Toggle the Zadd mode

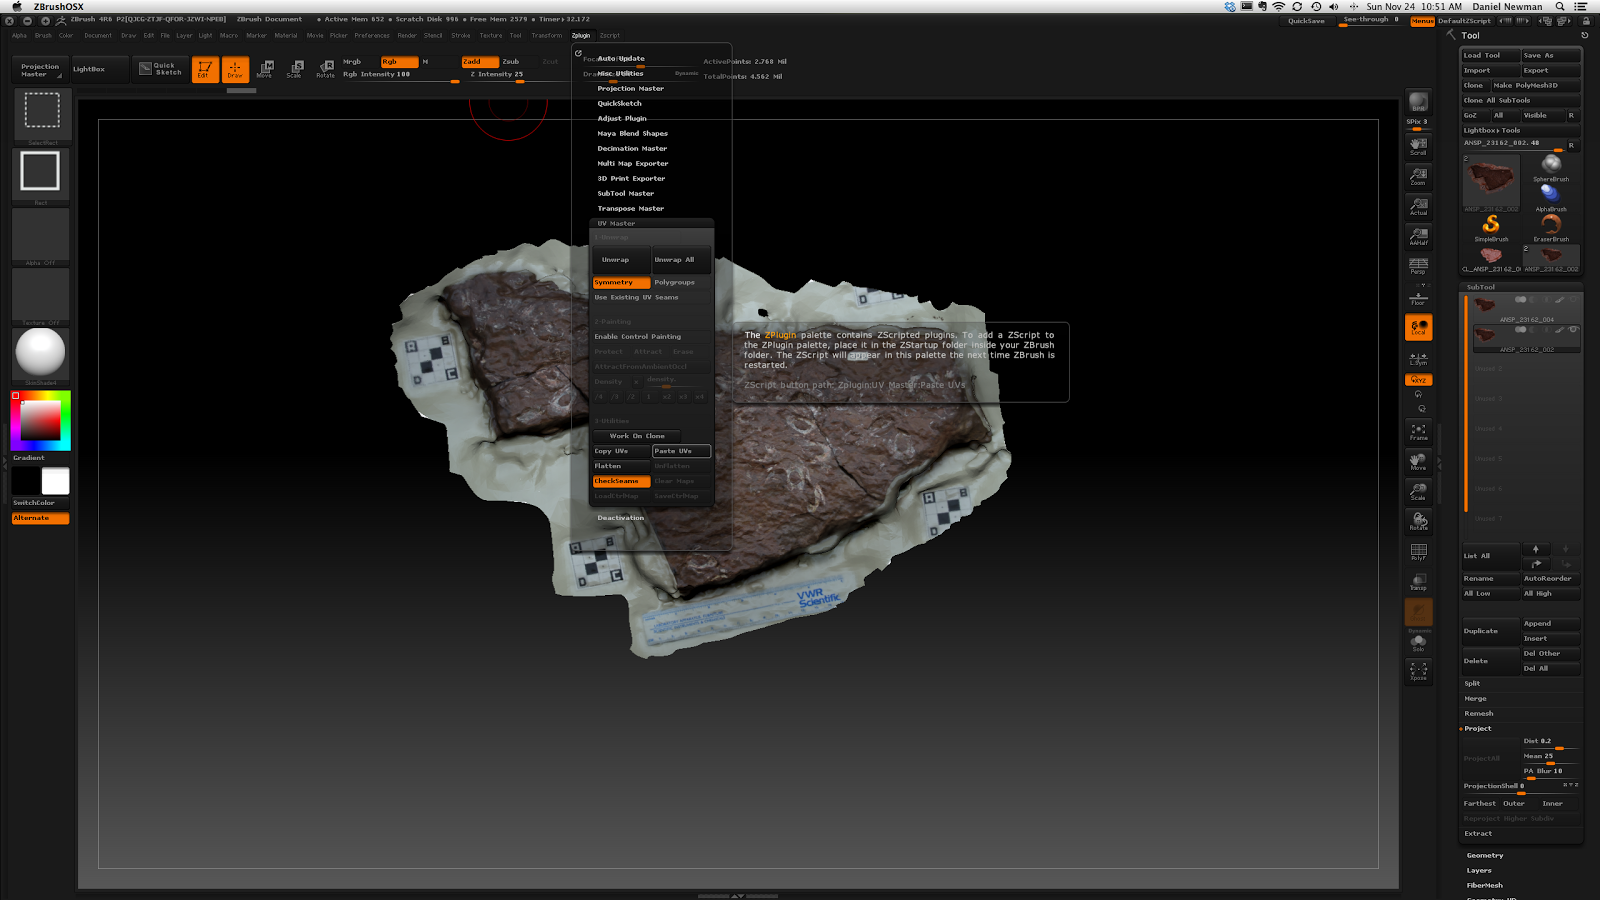[480, 62]
